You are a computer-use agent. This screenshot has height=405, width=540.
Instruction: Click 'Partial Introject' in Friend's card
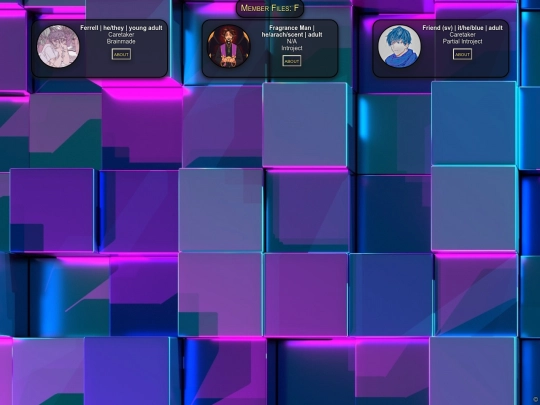[463, 41]
